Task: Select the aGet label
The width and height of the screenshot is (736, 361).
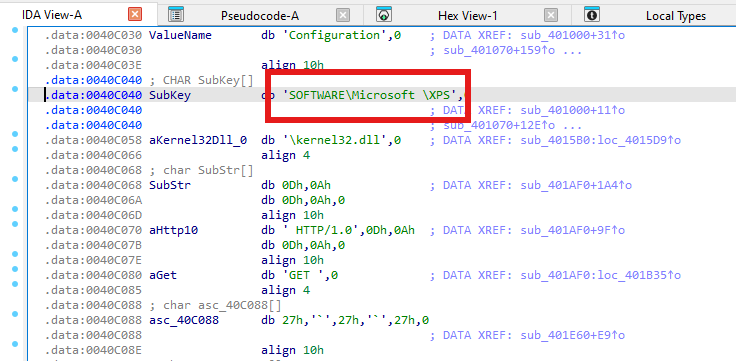Action: click(163, 276)
